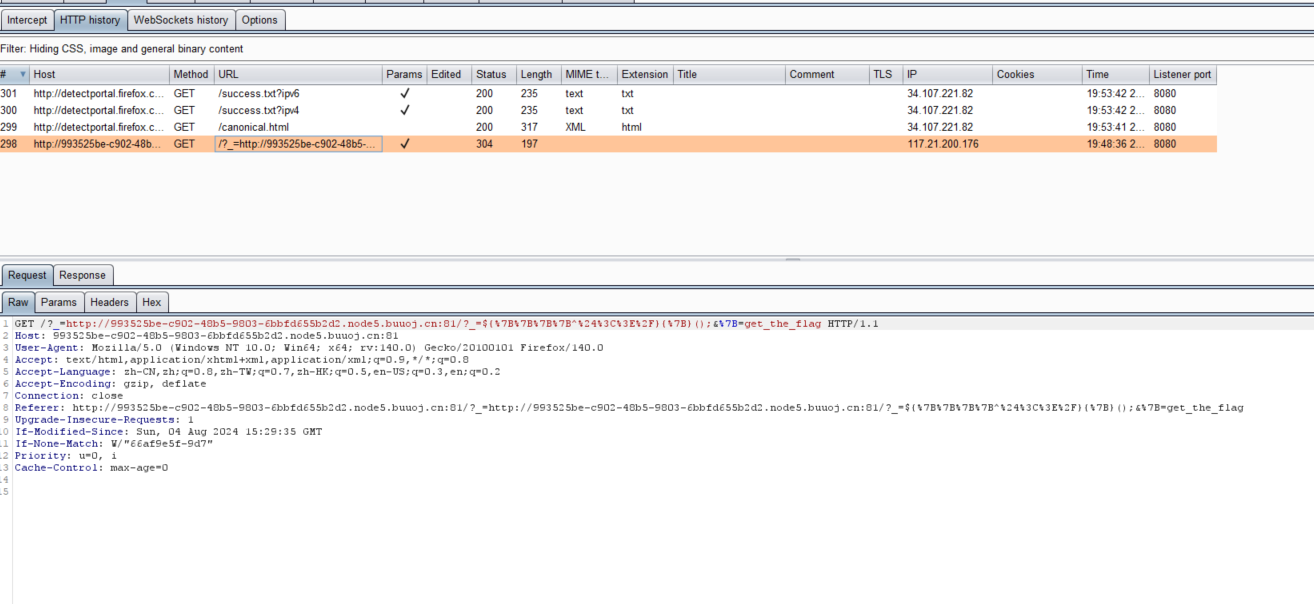Click the Params checkmark in row 298
Image resolution: width=1314 pixels, height=604 pixels.
click(404, 144)
